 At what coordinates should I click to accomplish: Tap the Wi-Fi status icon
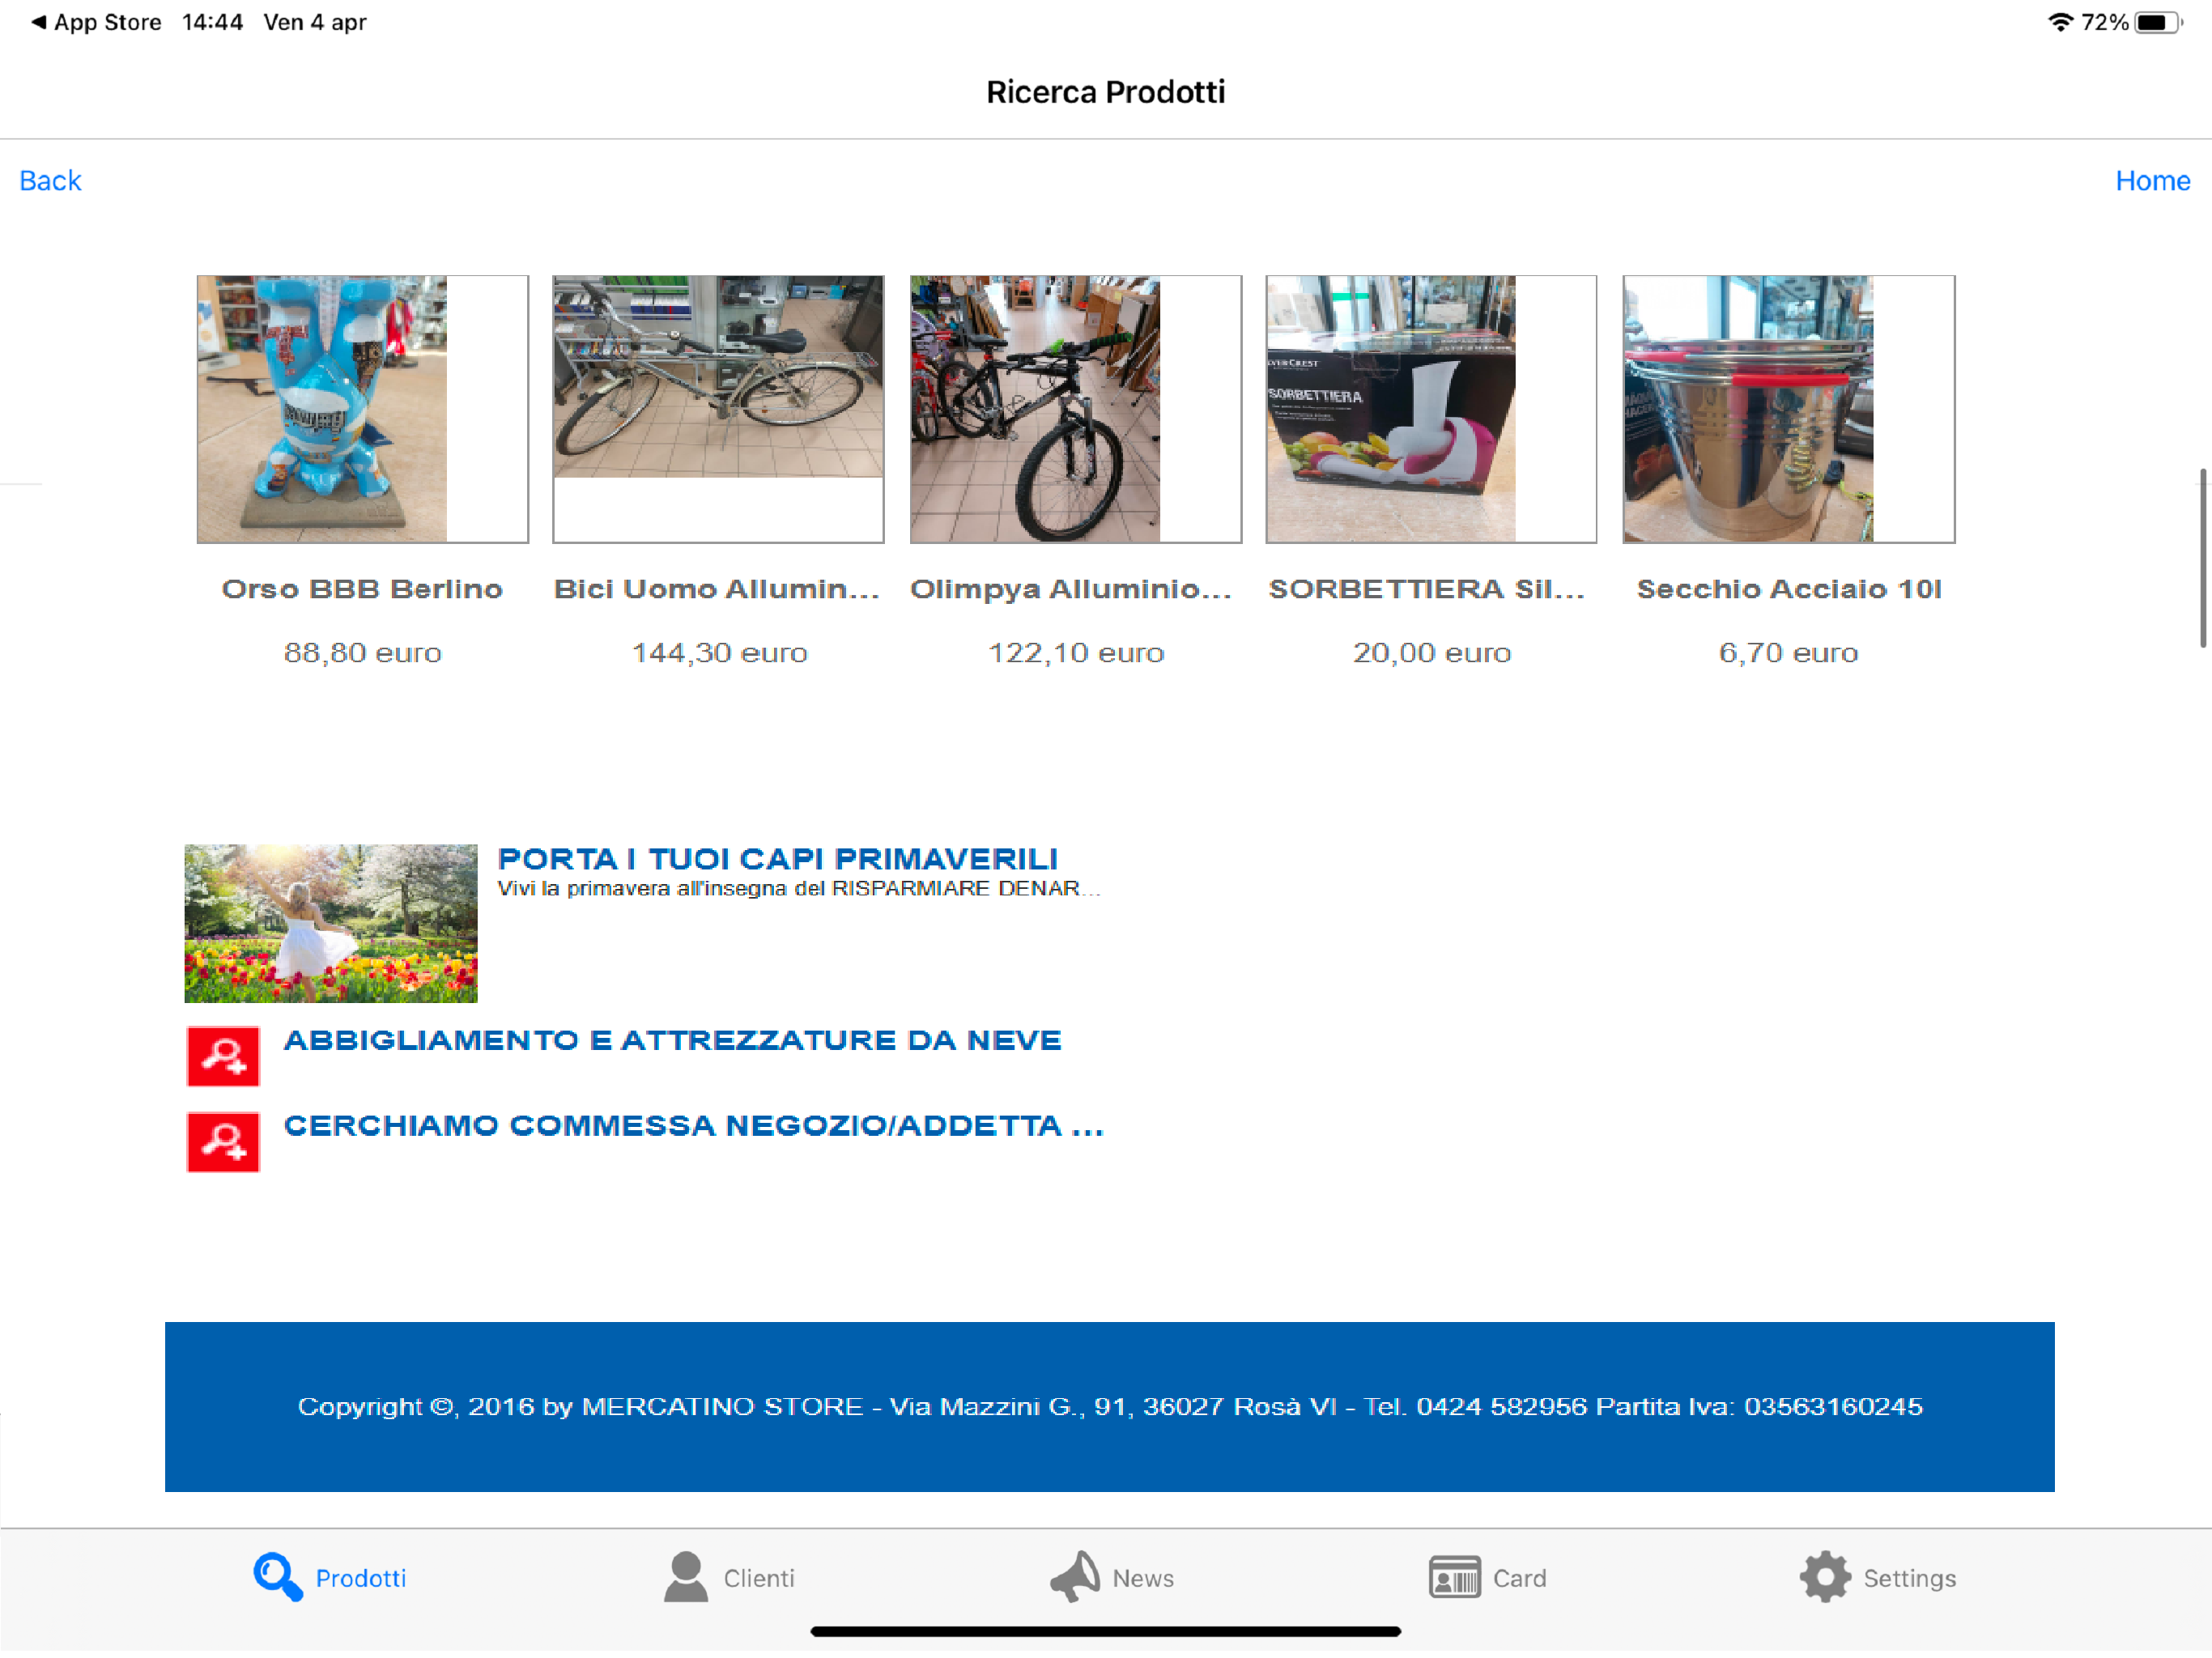click(x=2060, y=22)
